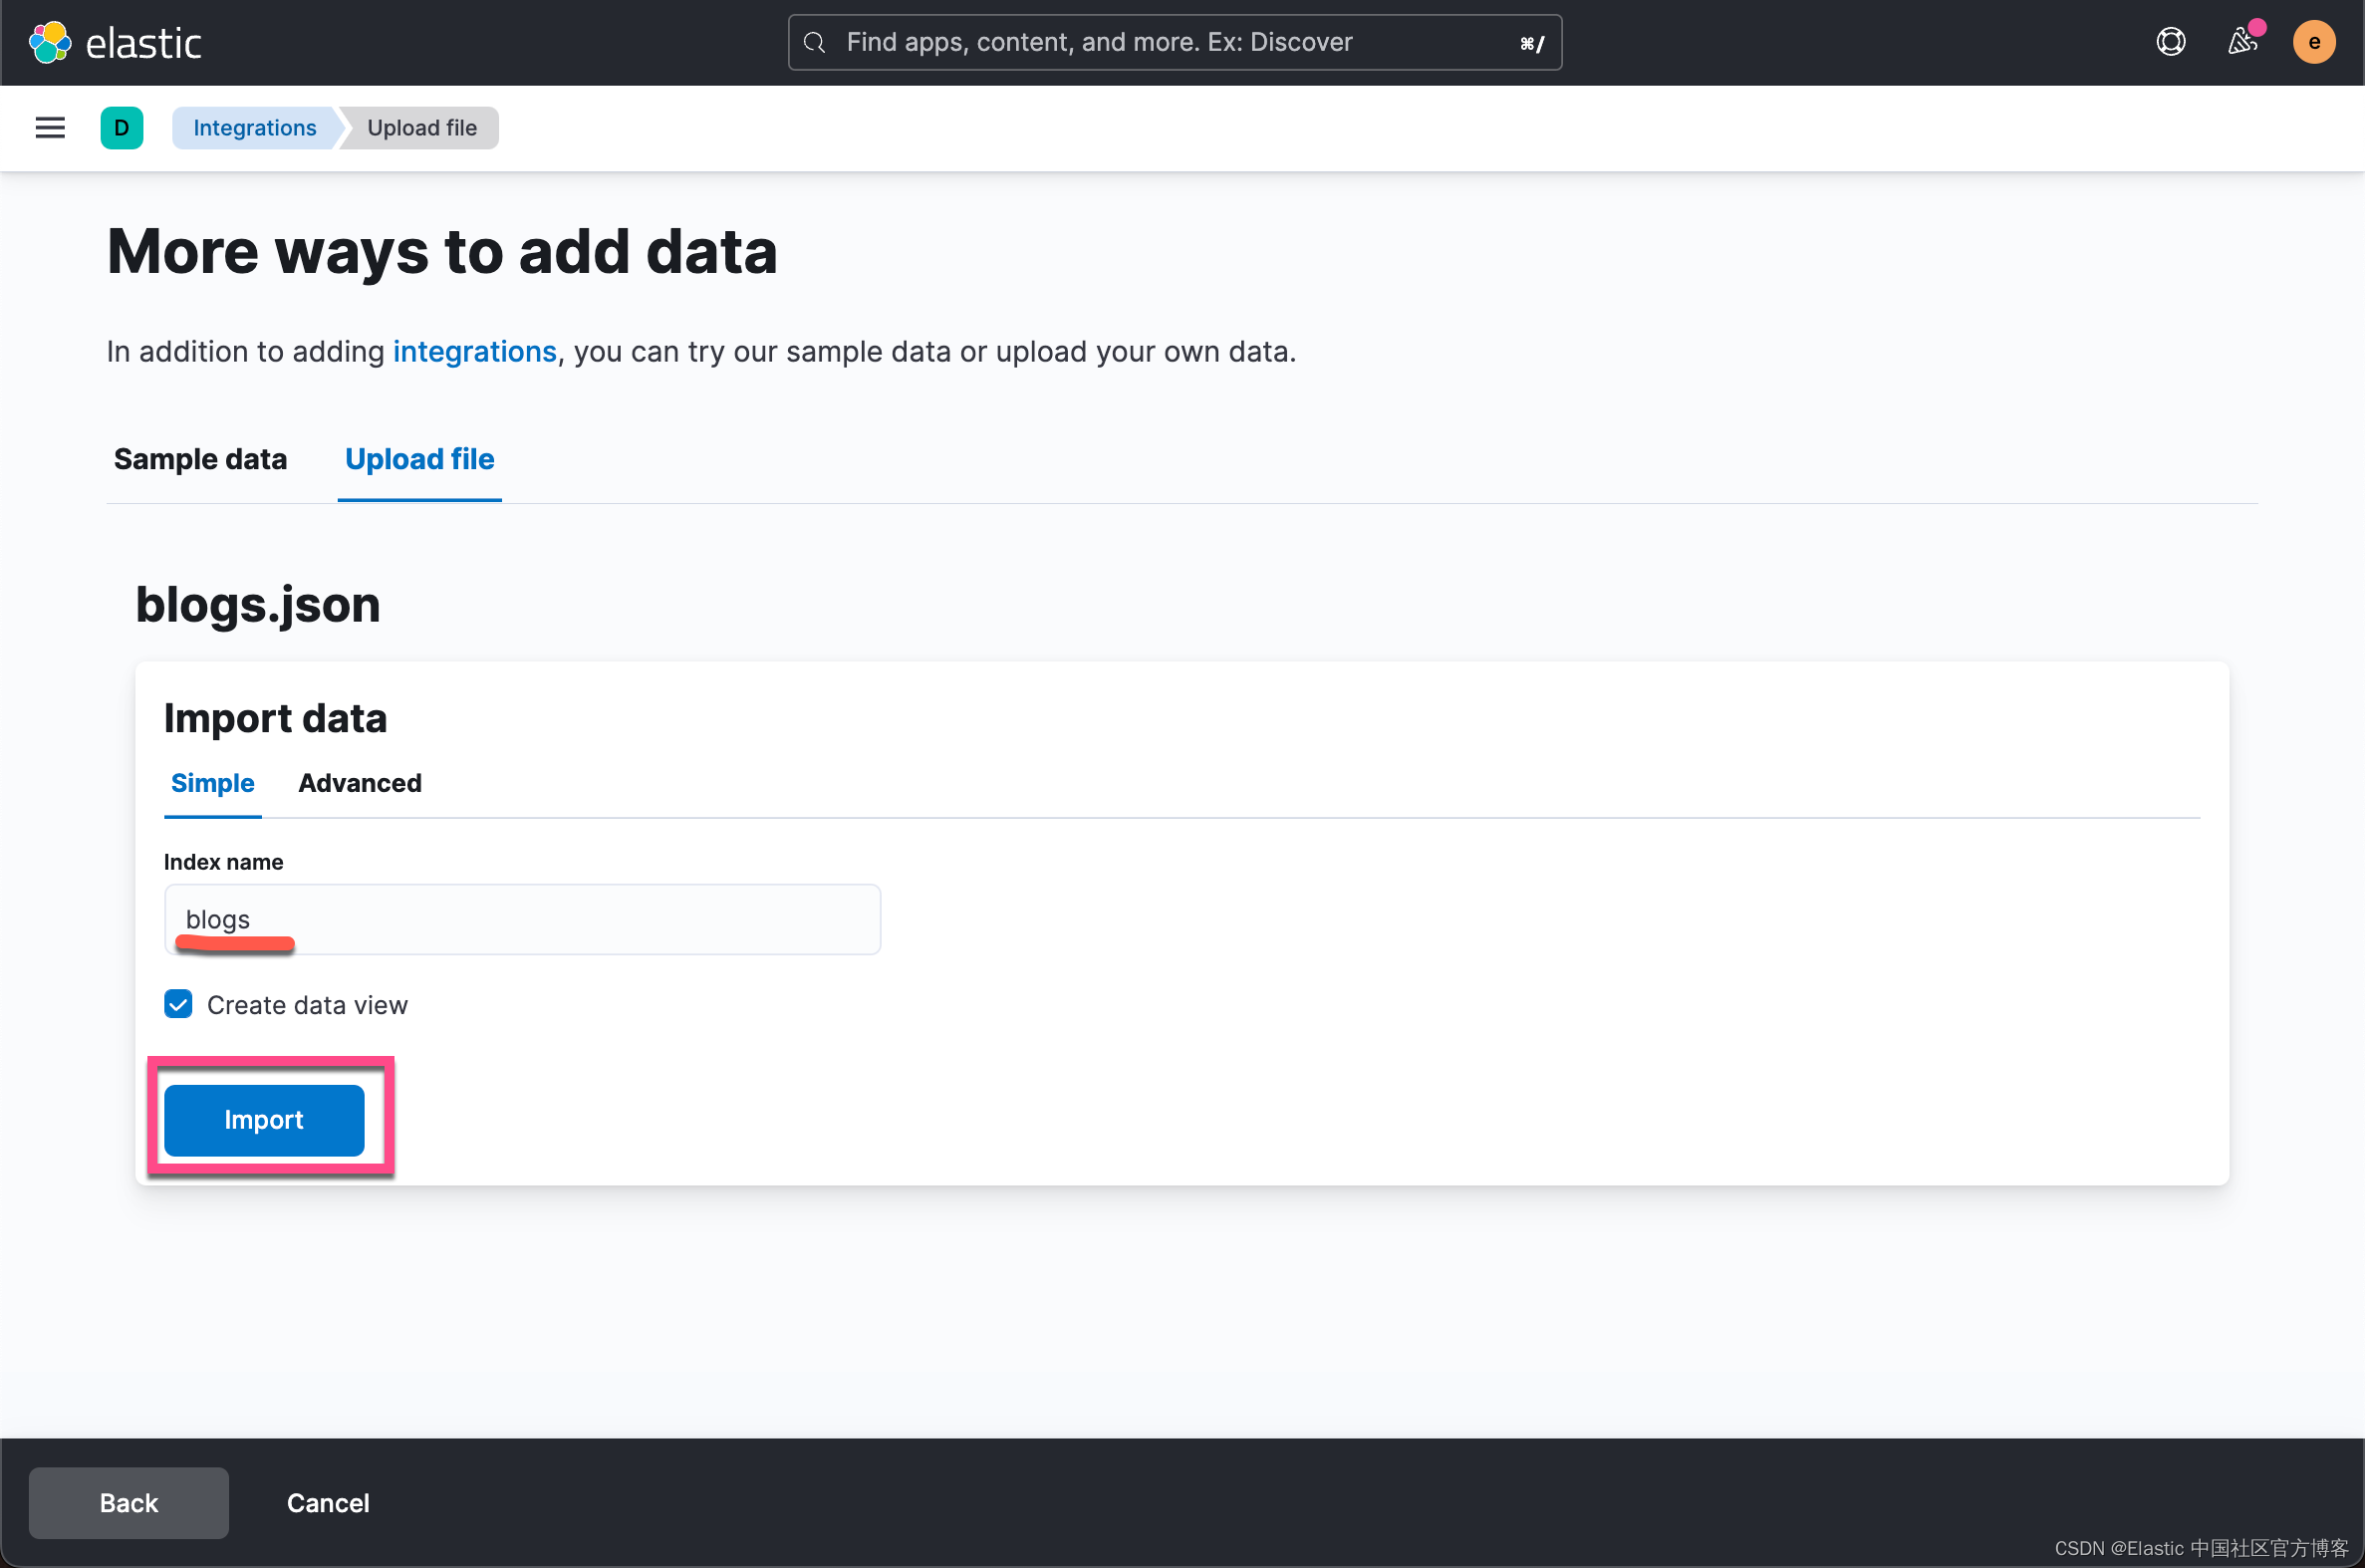Uncheck the Create data view checkbox
Image resolution: width=2365 pixels, height=1568 pixels.
tap(178, 1004)
